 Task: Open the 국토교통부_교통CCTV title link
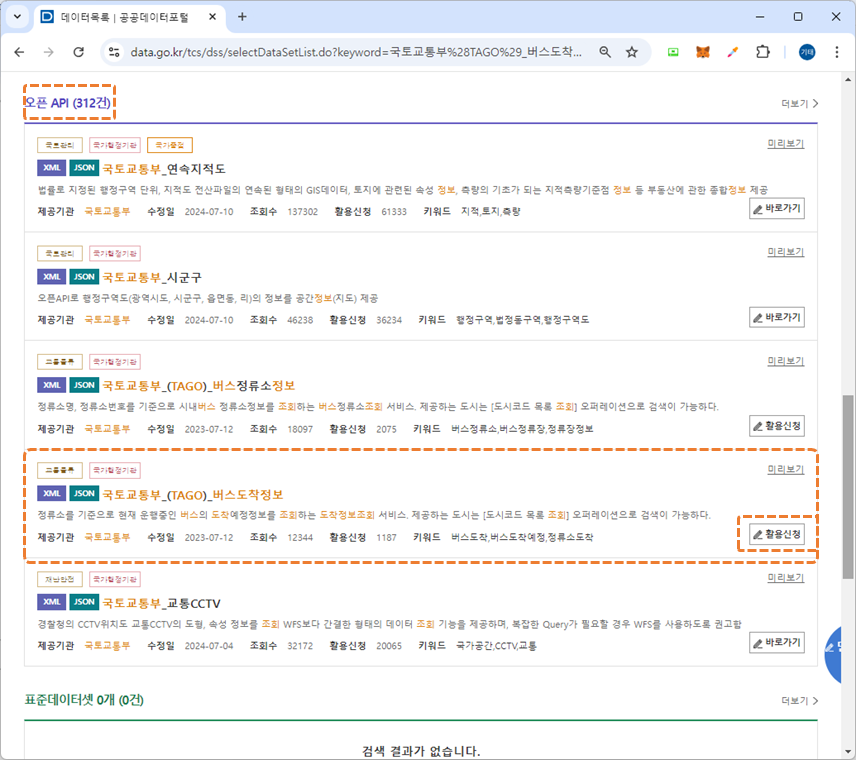point(161,603)
